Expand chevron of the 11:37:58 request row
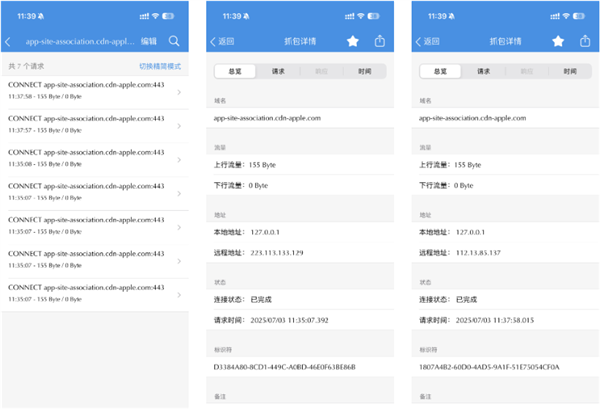The width and height of the screenshot is (600, 409). (x=179, y=92)
